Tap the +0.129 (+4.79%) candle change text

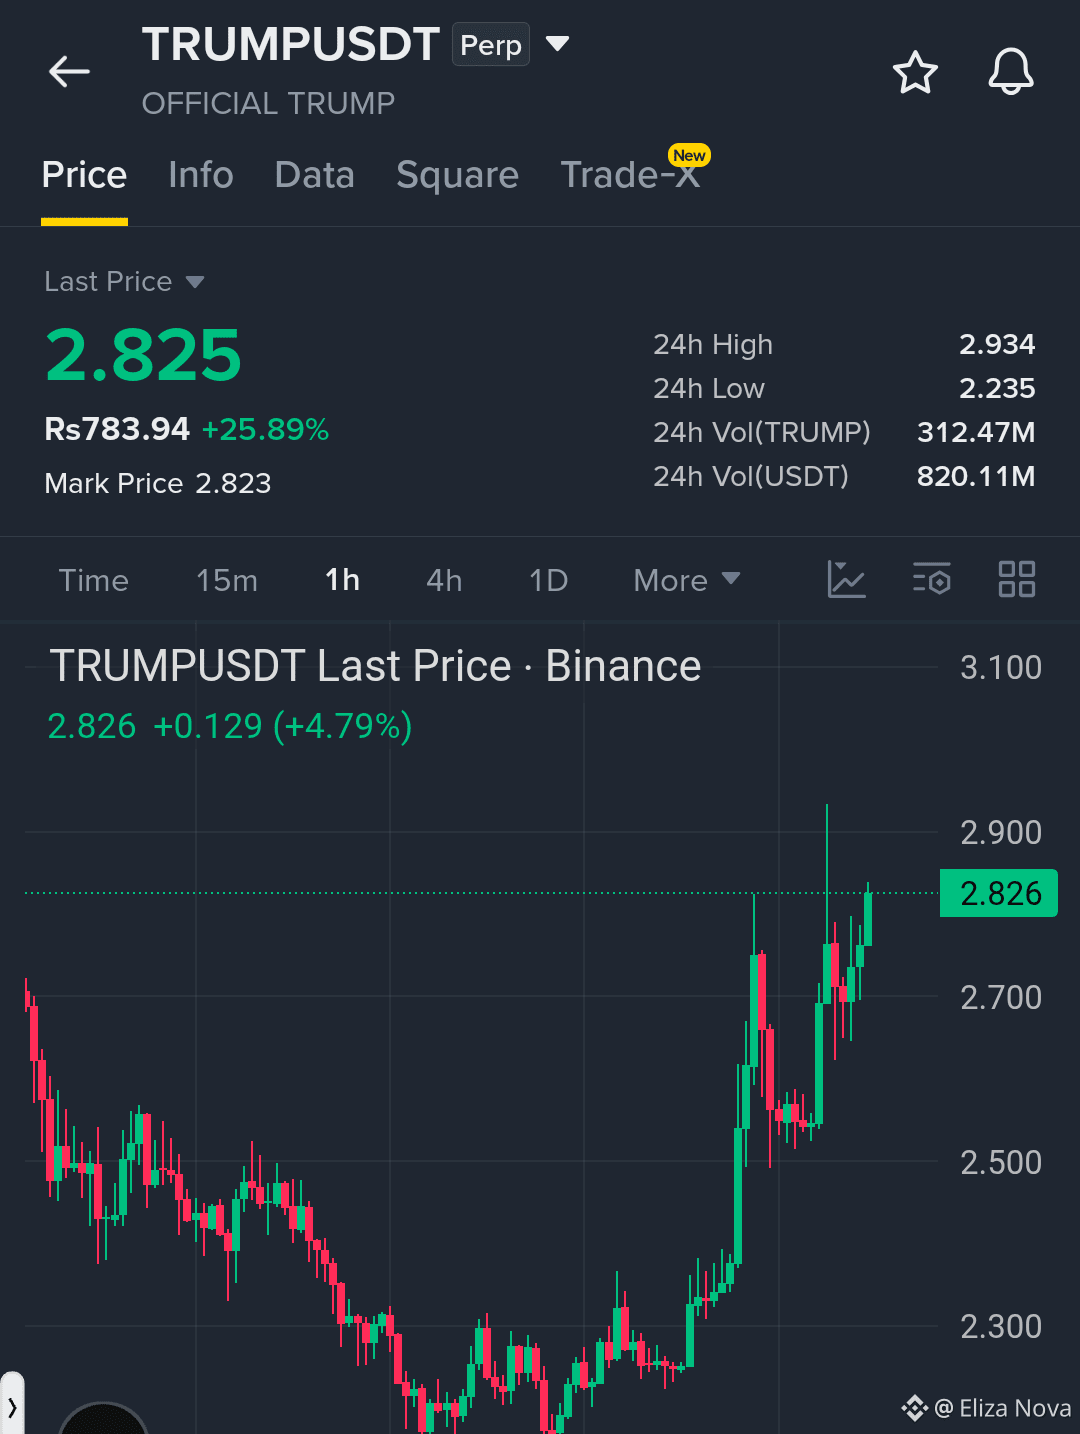pyautogui.click(x=283, y=726)
